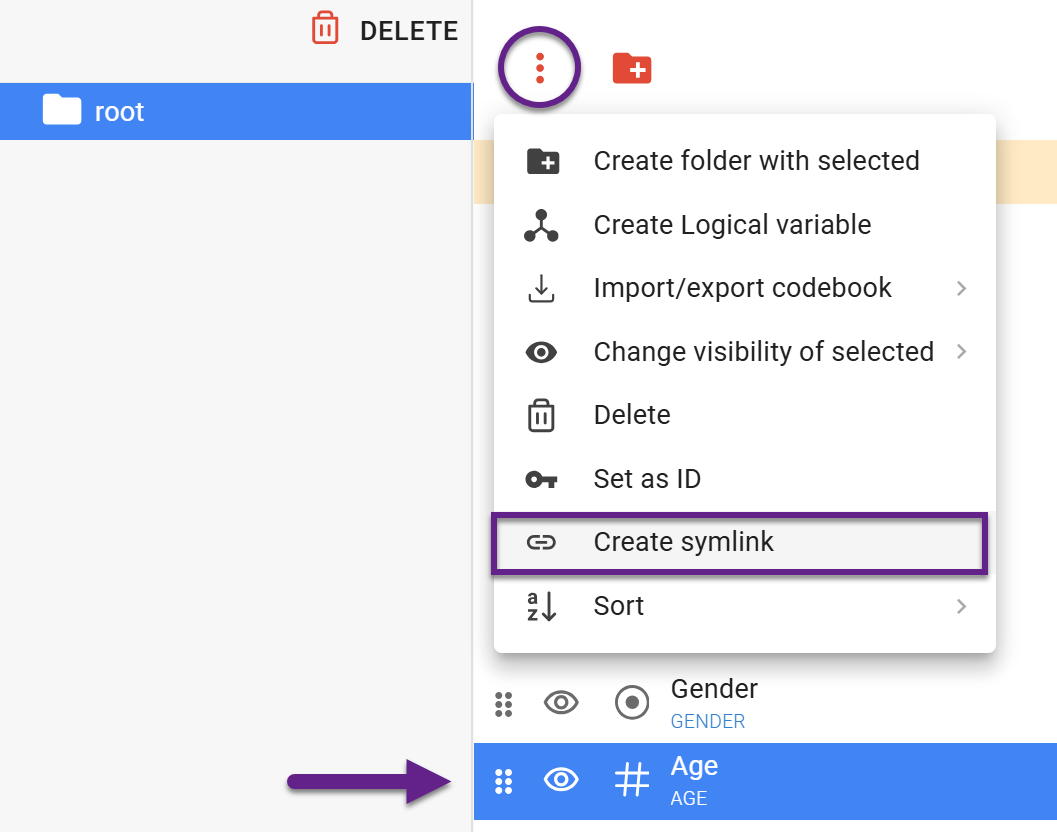Select Create Logical variable menu item
Screen dimensions: 1057x832
[732, 225]
